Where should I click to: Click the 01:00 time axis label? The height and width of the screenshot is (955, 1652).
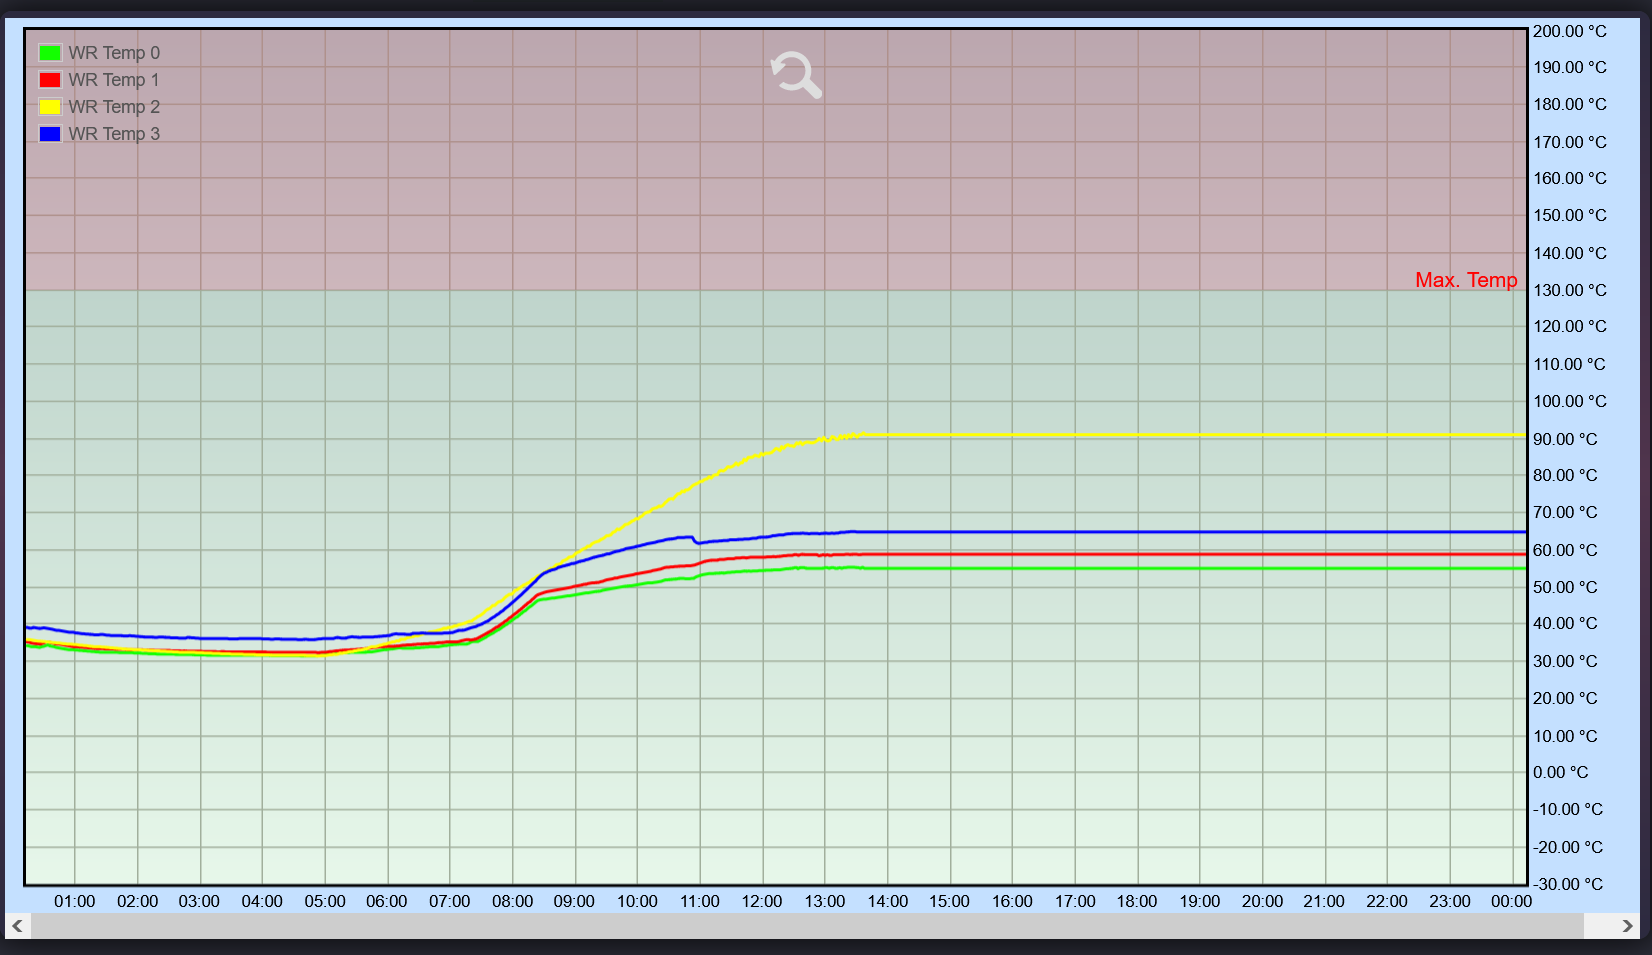75,901
